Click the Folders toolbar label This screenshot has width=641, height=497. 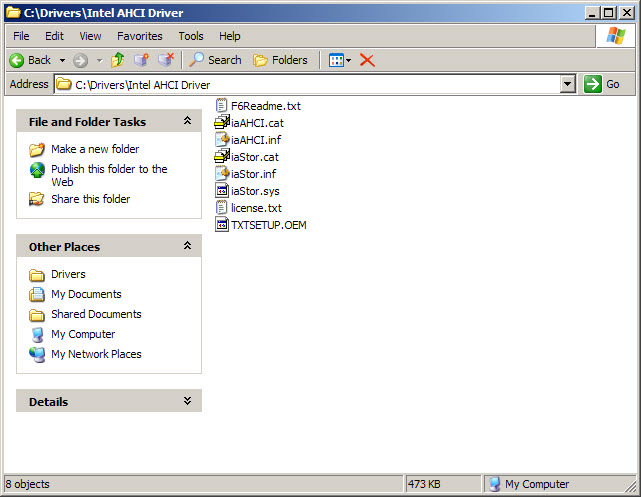[x=289, y=60]
